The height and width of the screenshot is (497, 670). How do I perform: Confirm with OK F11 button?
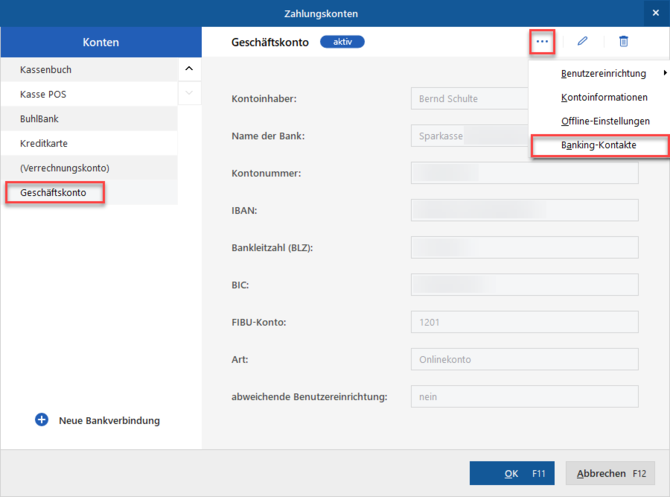512,473
